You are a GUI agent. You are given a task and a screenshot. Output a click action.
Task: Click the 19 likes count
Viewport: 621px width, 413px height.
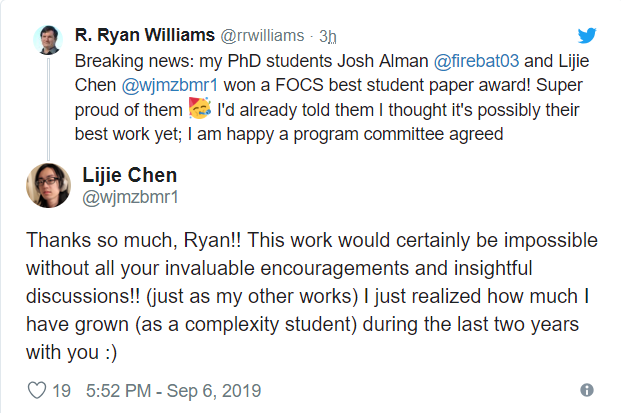coord(61,389)
